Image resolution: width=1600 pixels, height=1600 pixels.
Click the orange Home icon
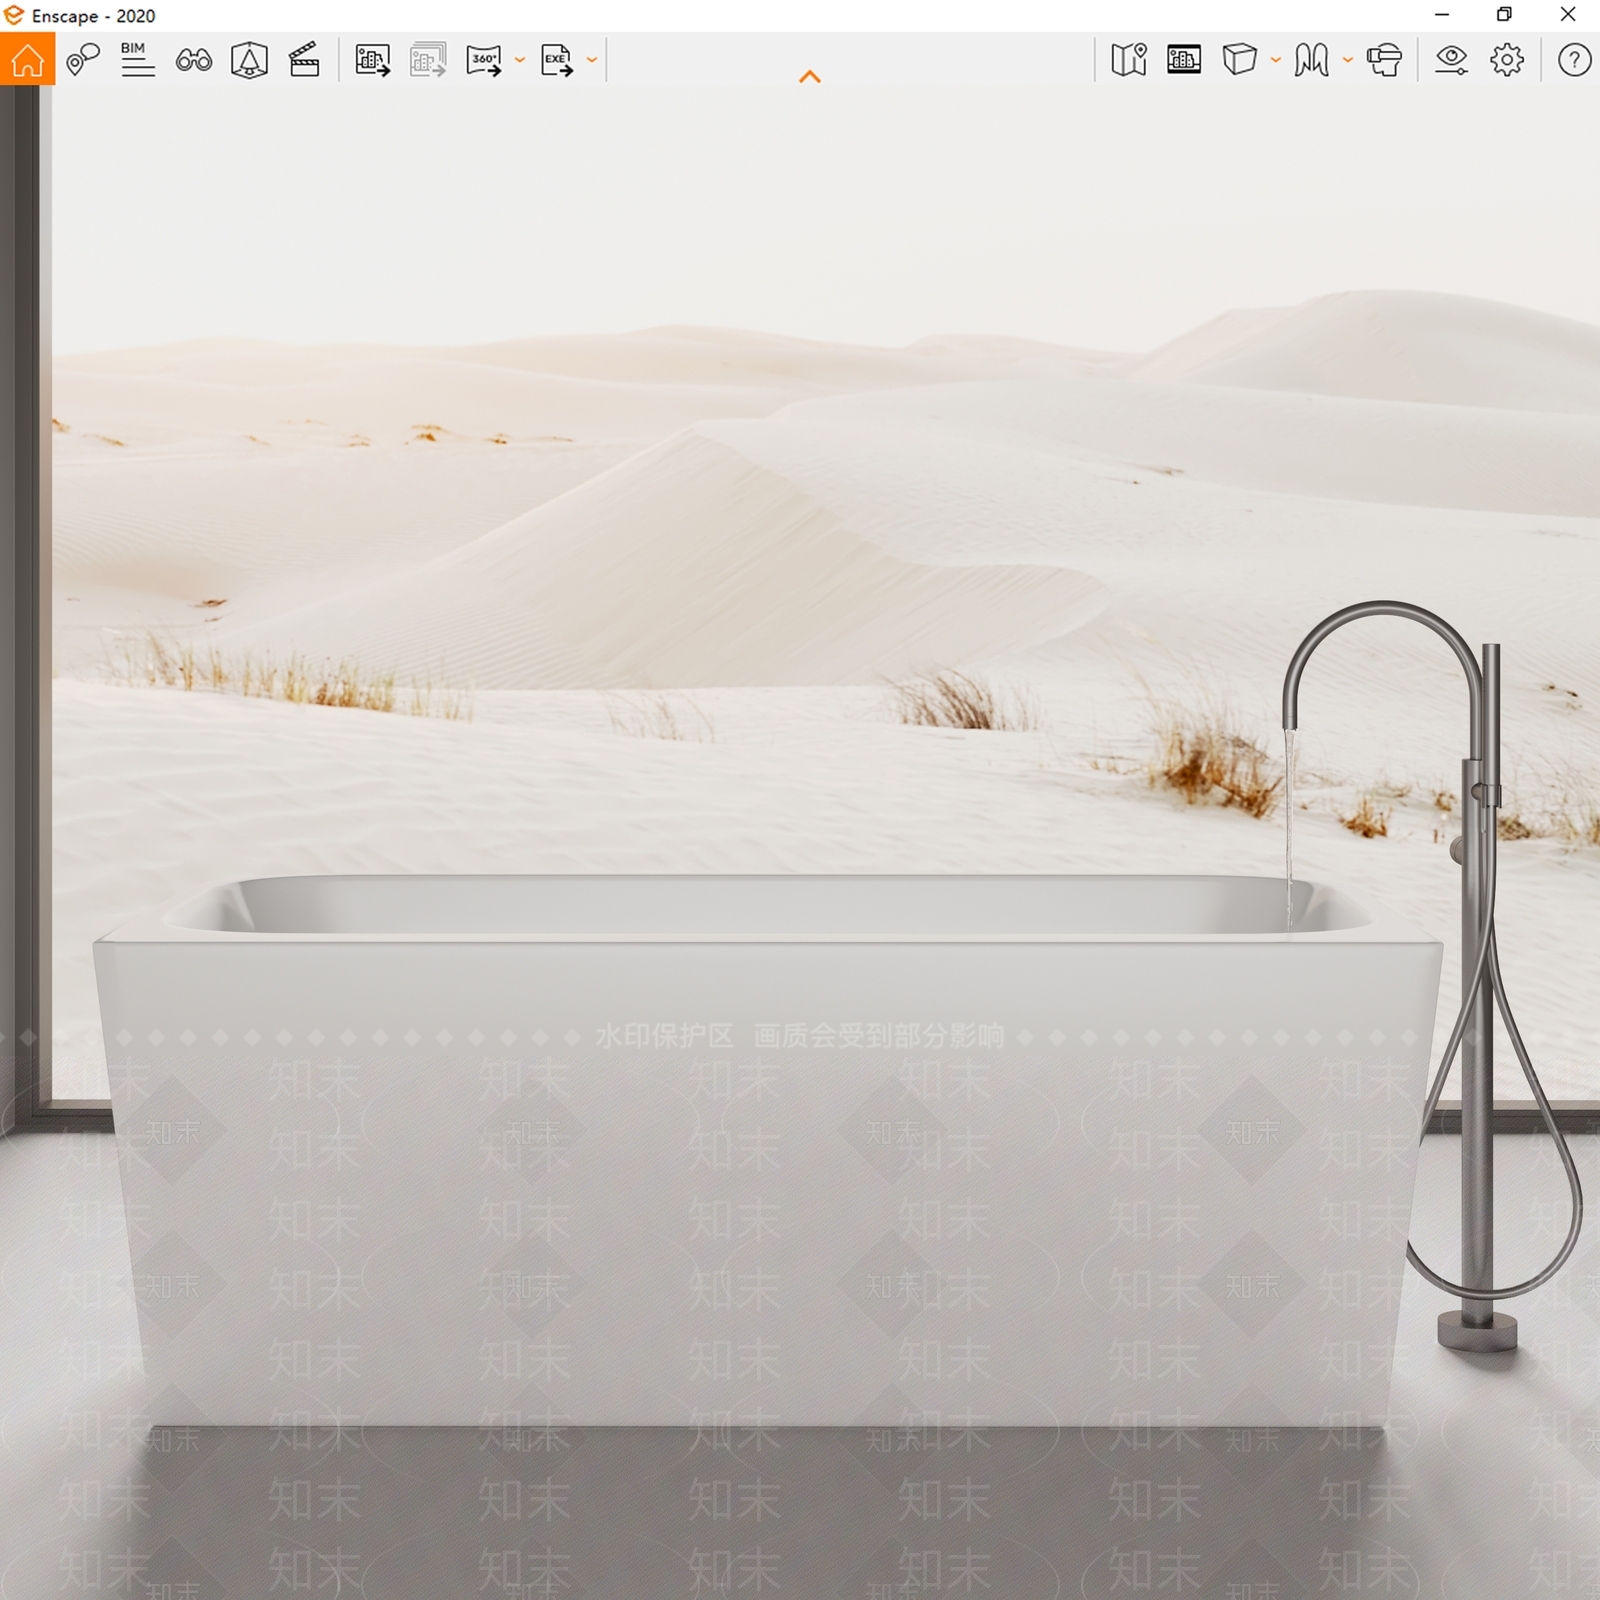(x=27, y=59)
